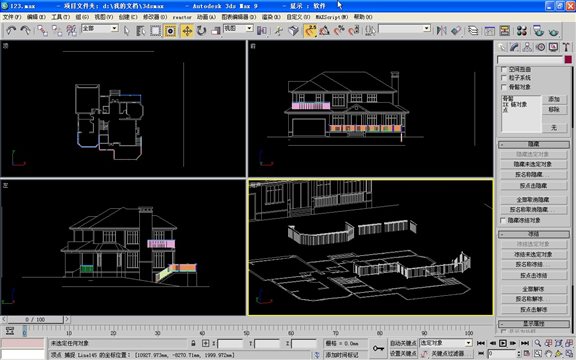Viewport: 576px width, 360px height.
Task: Click the red object color swatch
Action: (568, 60)
